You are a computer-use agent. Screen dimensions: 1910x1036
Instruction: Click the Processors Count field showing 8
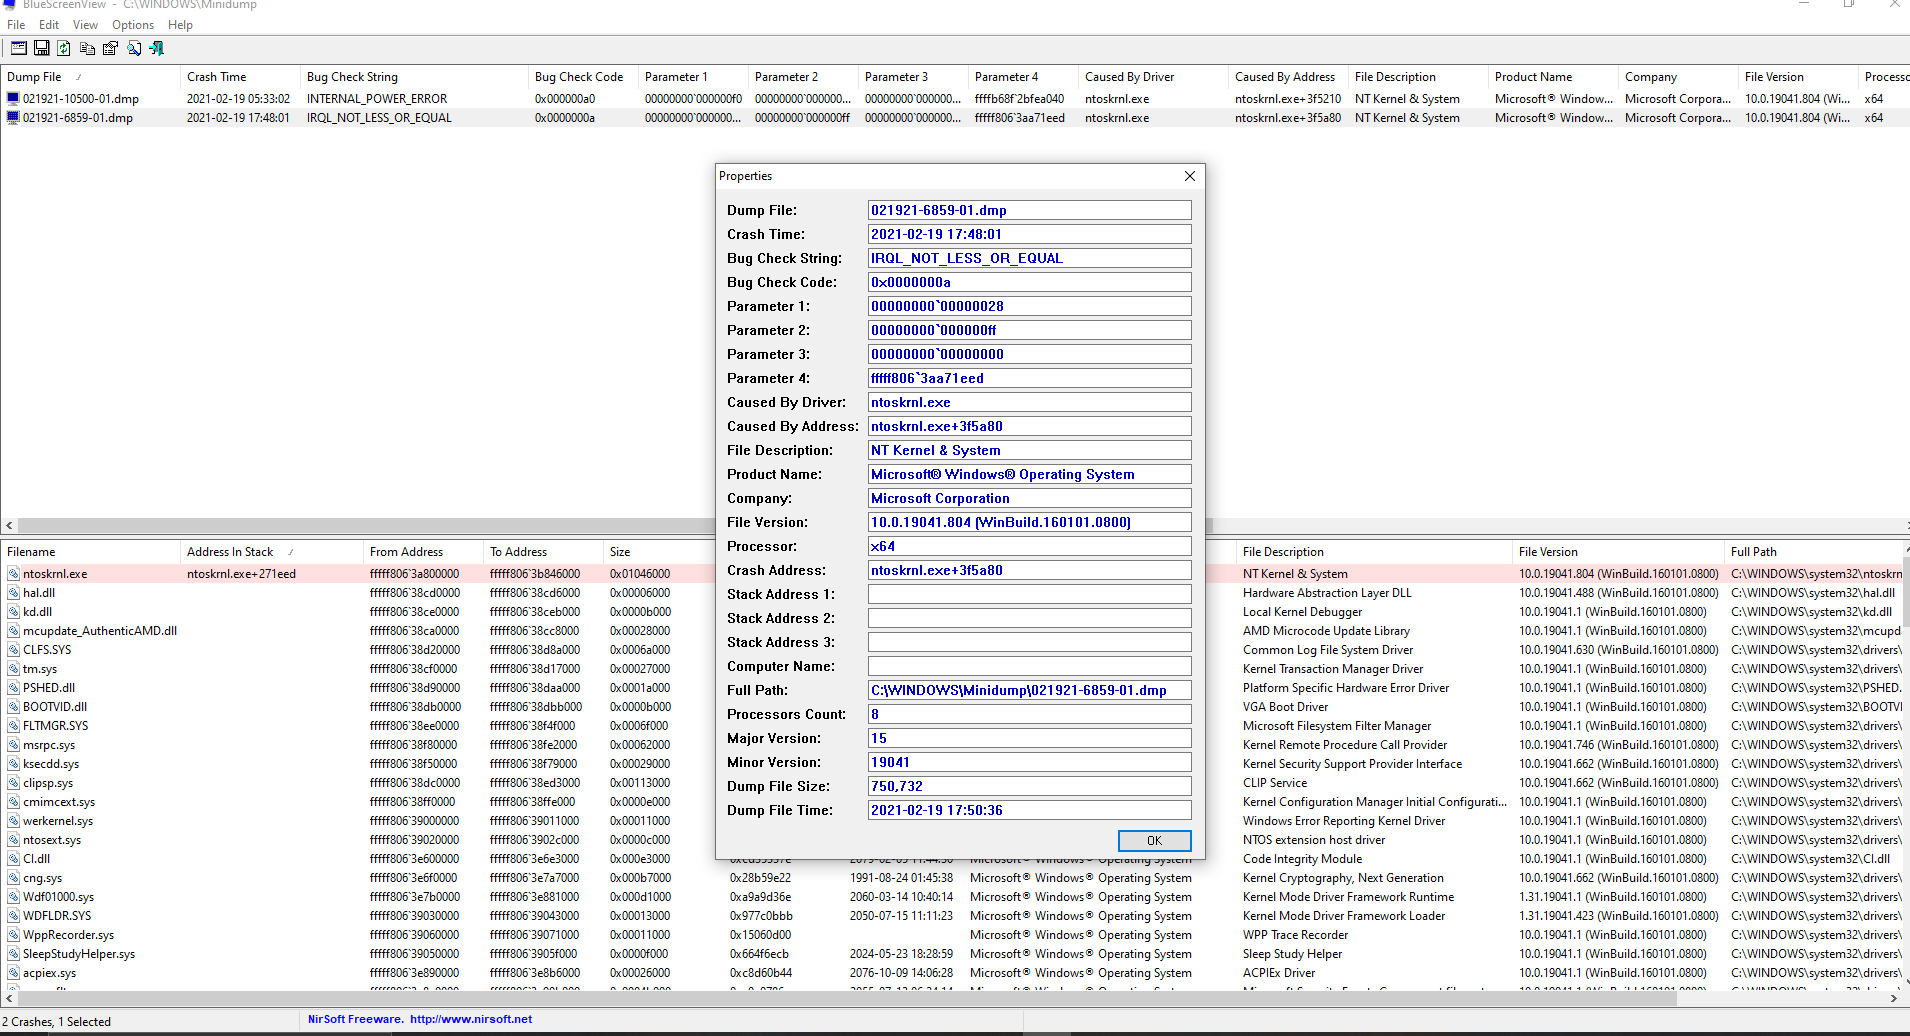coord(1030,714)
